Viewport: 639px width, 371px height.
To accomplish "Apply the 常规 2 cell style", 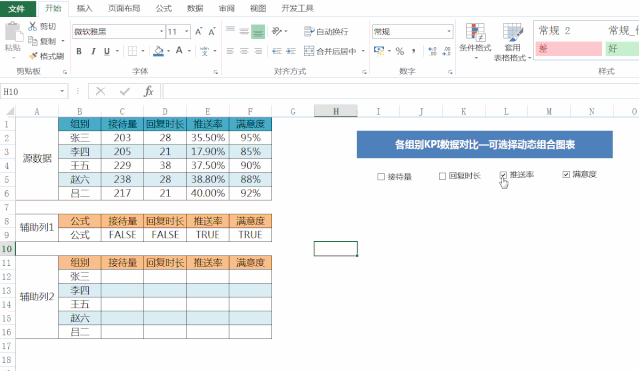I will 568,31.
